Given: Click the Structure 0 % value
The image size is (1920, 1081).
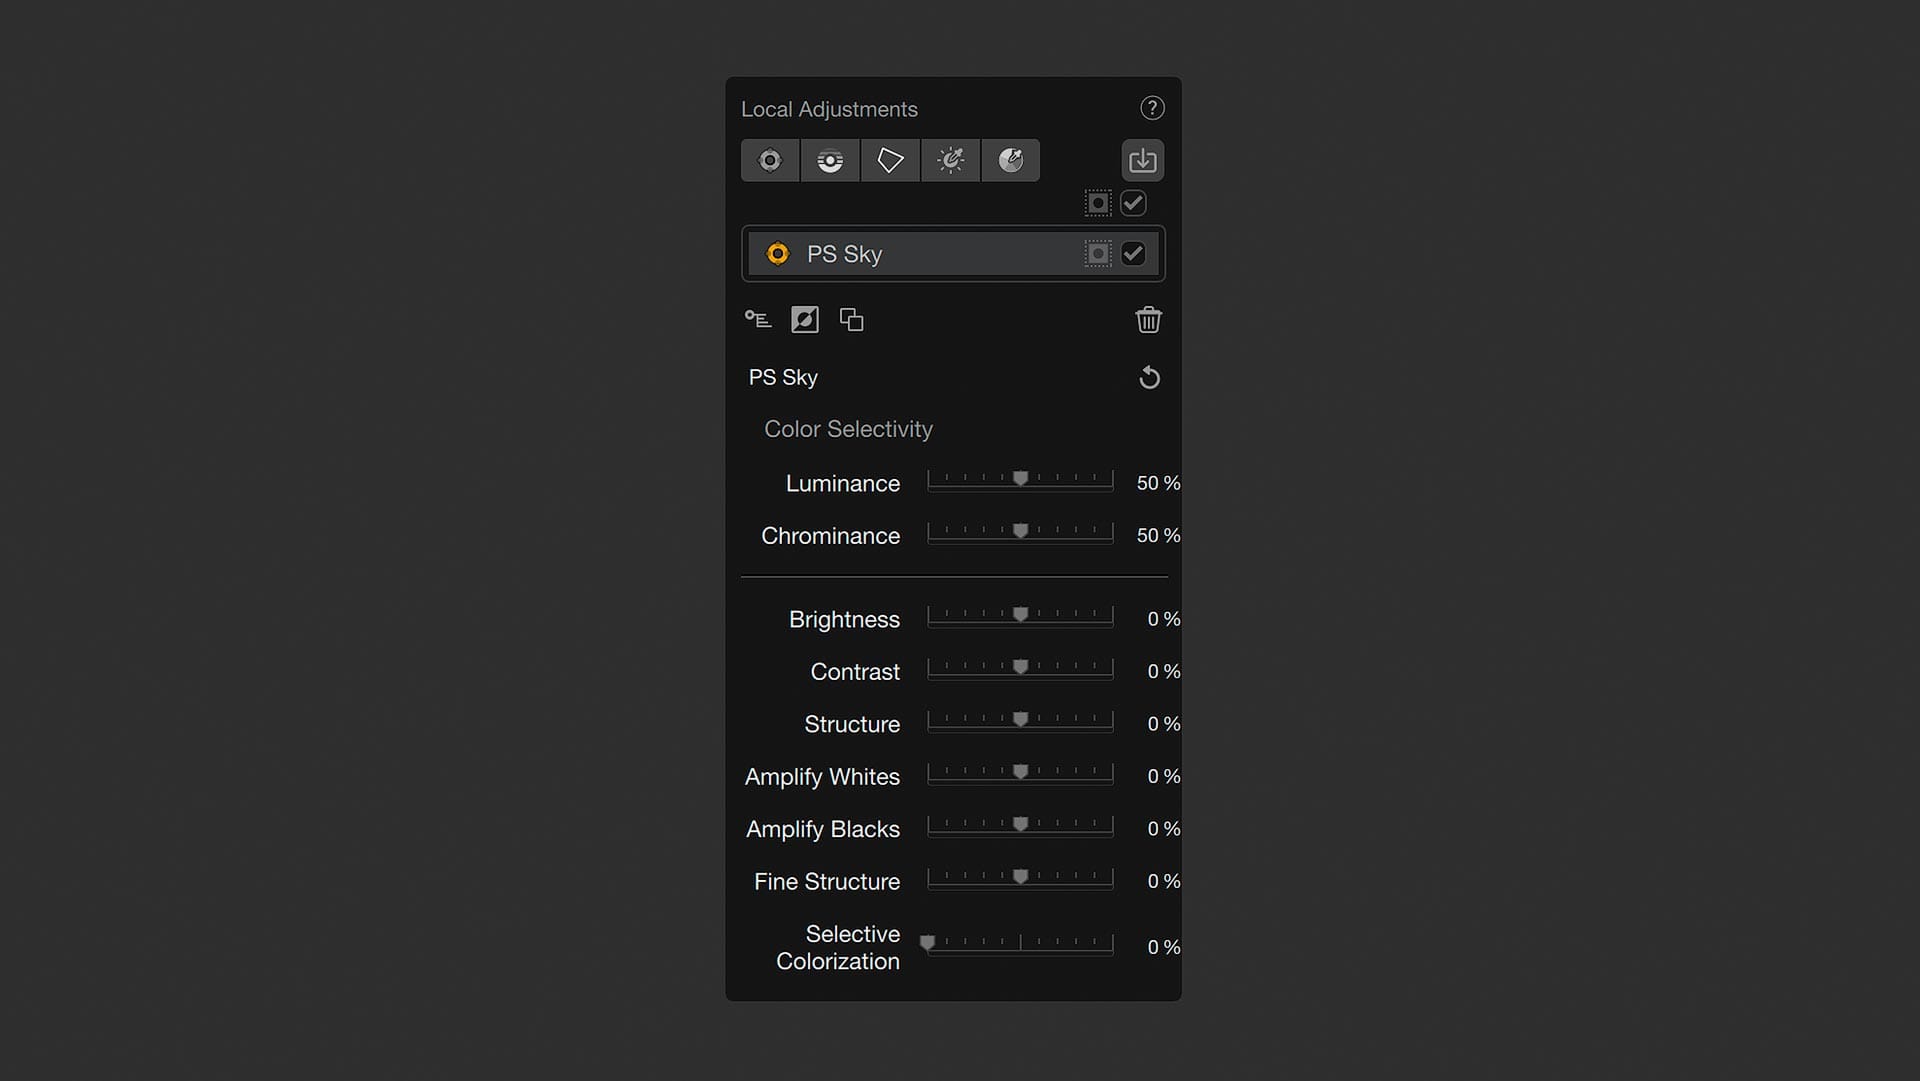Looking at the screenshot, I should pyautogui.click(x=1164, y=724).
